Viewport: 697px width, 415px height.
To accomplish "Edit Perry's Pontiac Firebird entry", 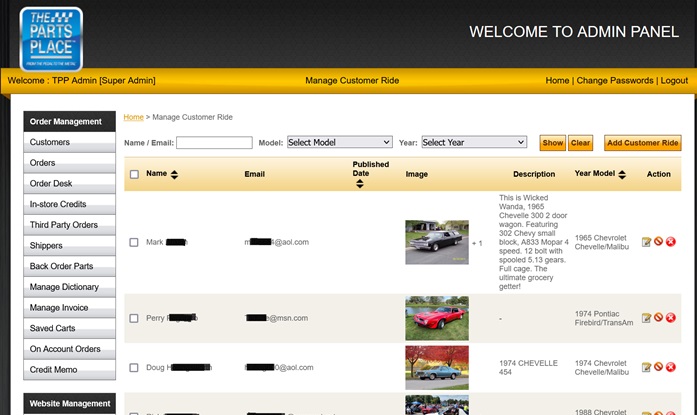I will [x=646, y=318].
